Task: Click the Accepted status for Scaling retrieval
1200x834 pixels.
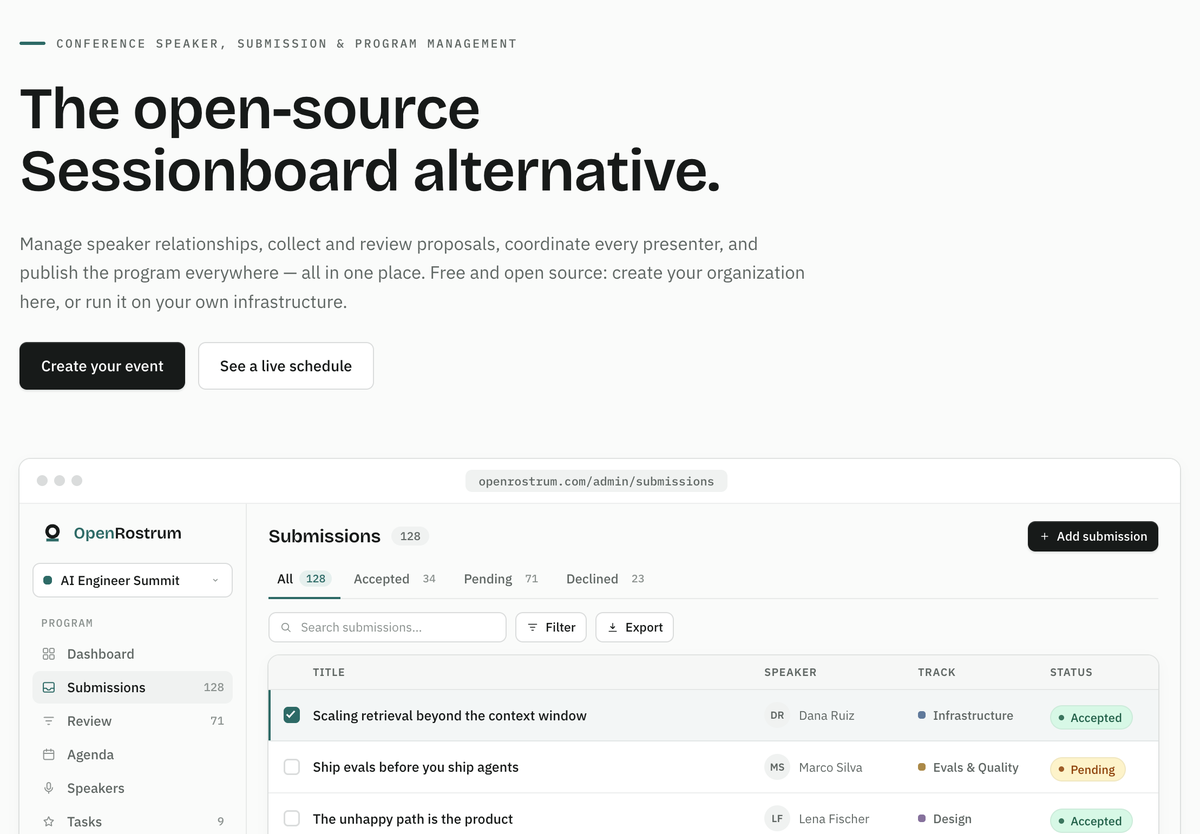Action: click(x=1091, y=717)
